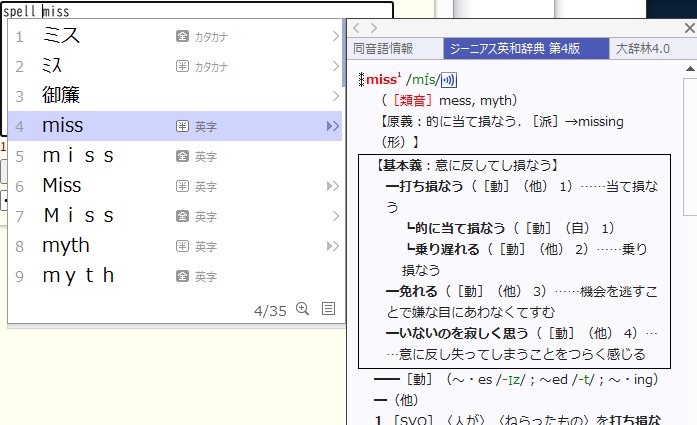Click the dictionary scrollbar up arrow

pos(689,70)
